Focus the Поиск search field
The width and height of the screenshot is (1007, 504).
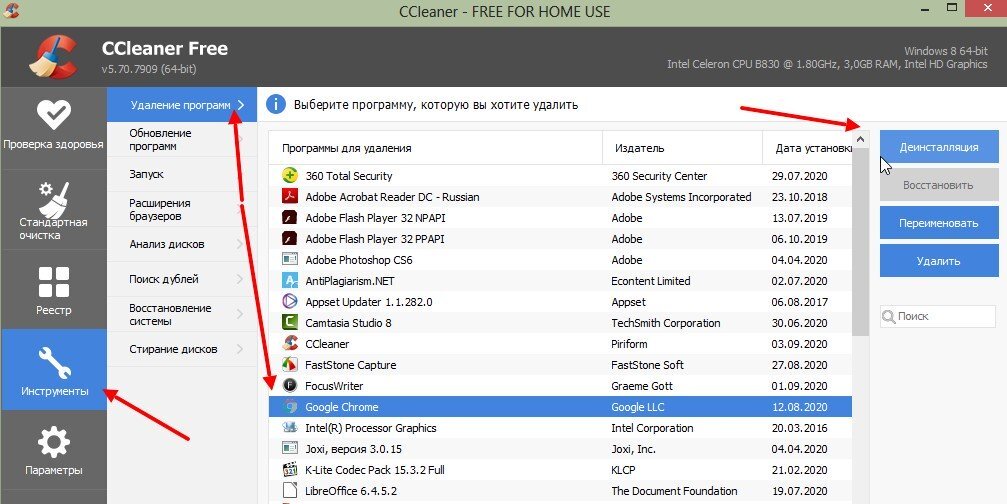click(938, 316)
